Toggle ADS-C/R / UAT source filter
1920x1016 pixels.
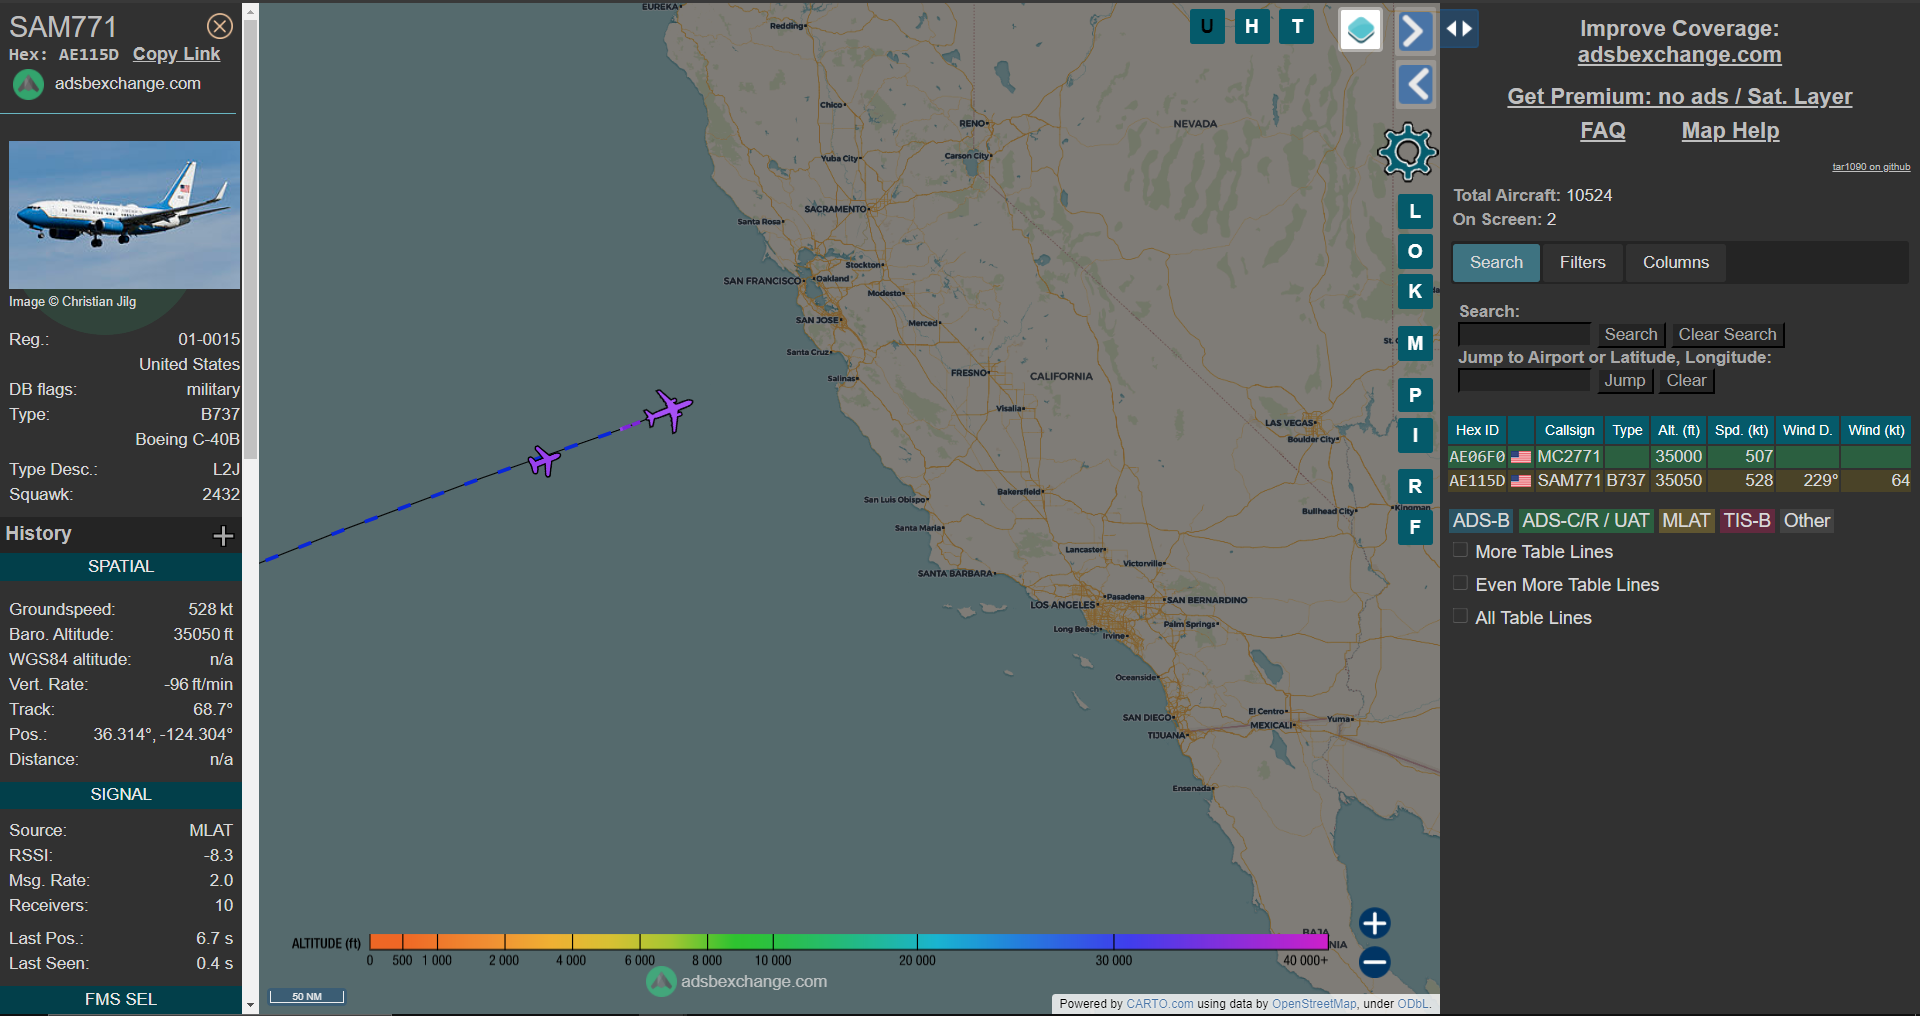[x=1585, y=521]
